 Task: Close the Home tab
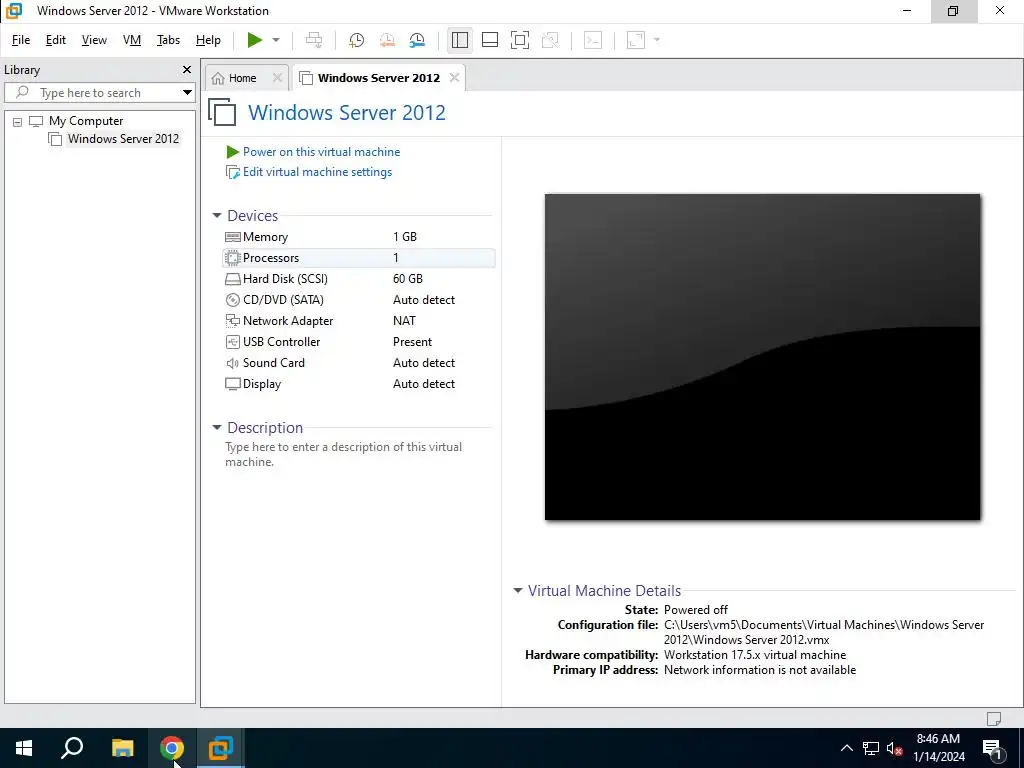pyautogui.click(x=277, y=78)
